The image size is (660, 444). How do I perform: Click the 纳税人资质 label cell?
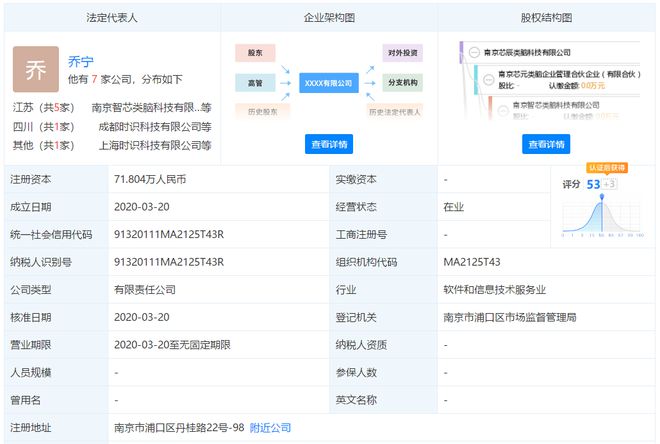pos(383,345)
